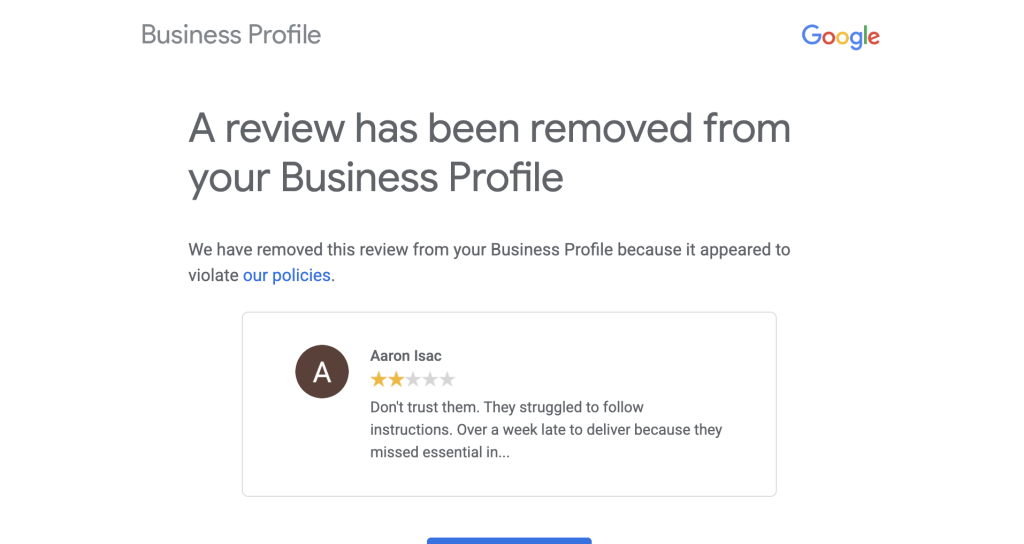The width and height of the screenshot is (1024, 544).
Task: Click the 'Don't trust them' review line
Action: coord(507,407)
